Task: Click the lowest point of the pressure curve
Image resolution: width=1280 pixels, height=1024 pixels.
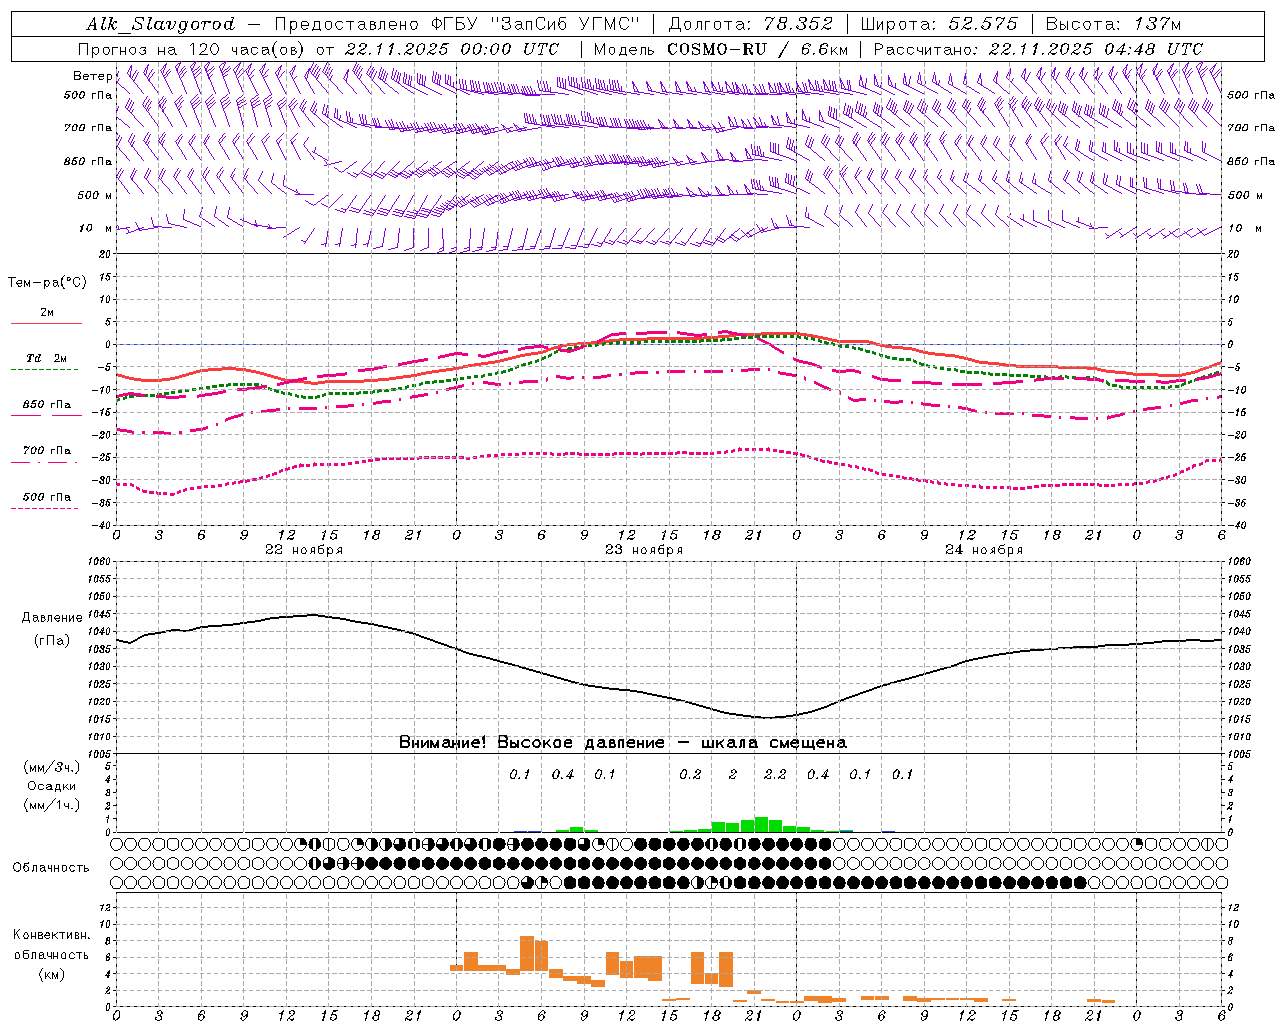Action: click(766, 717)
